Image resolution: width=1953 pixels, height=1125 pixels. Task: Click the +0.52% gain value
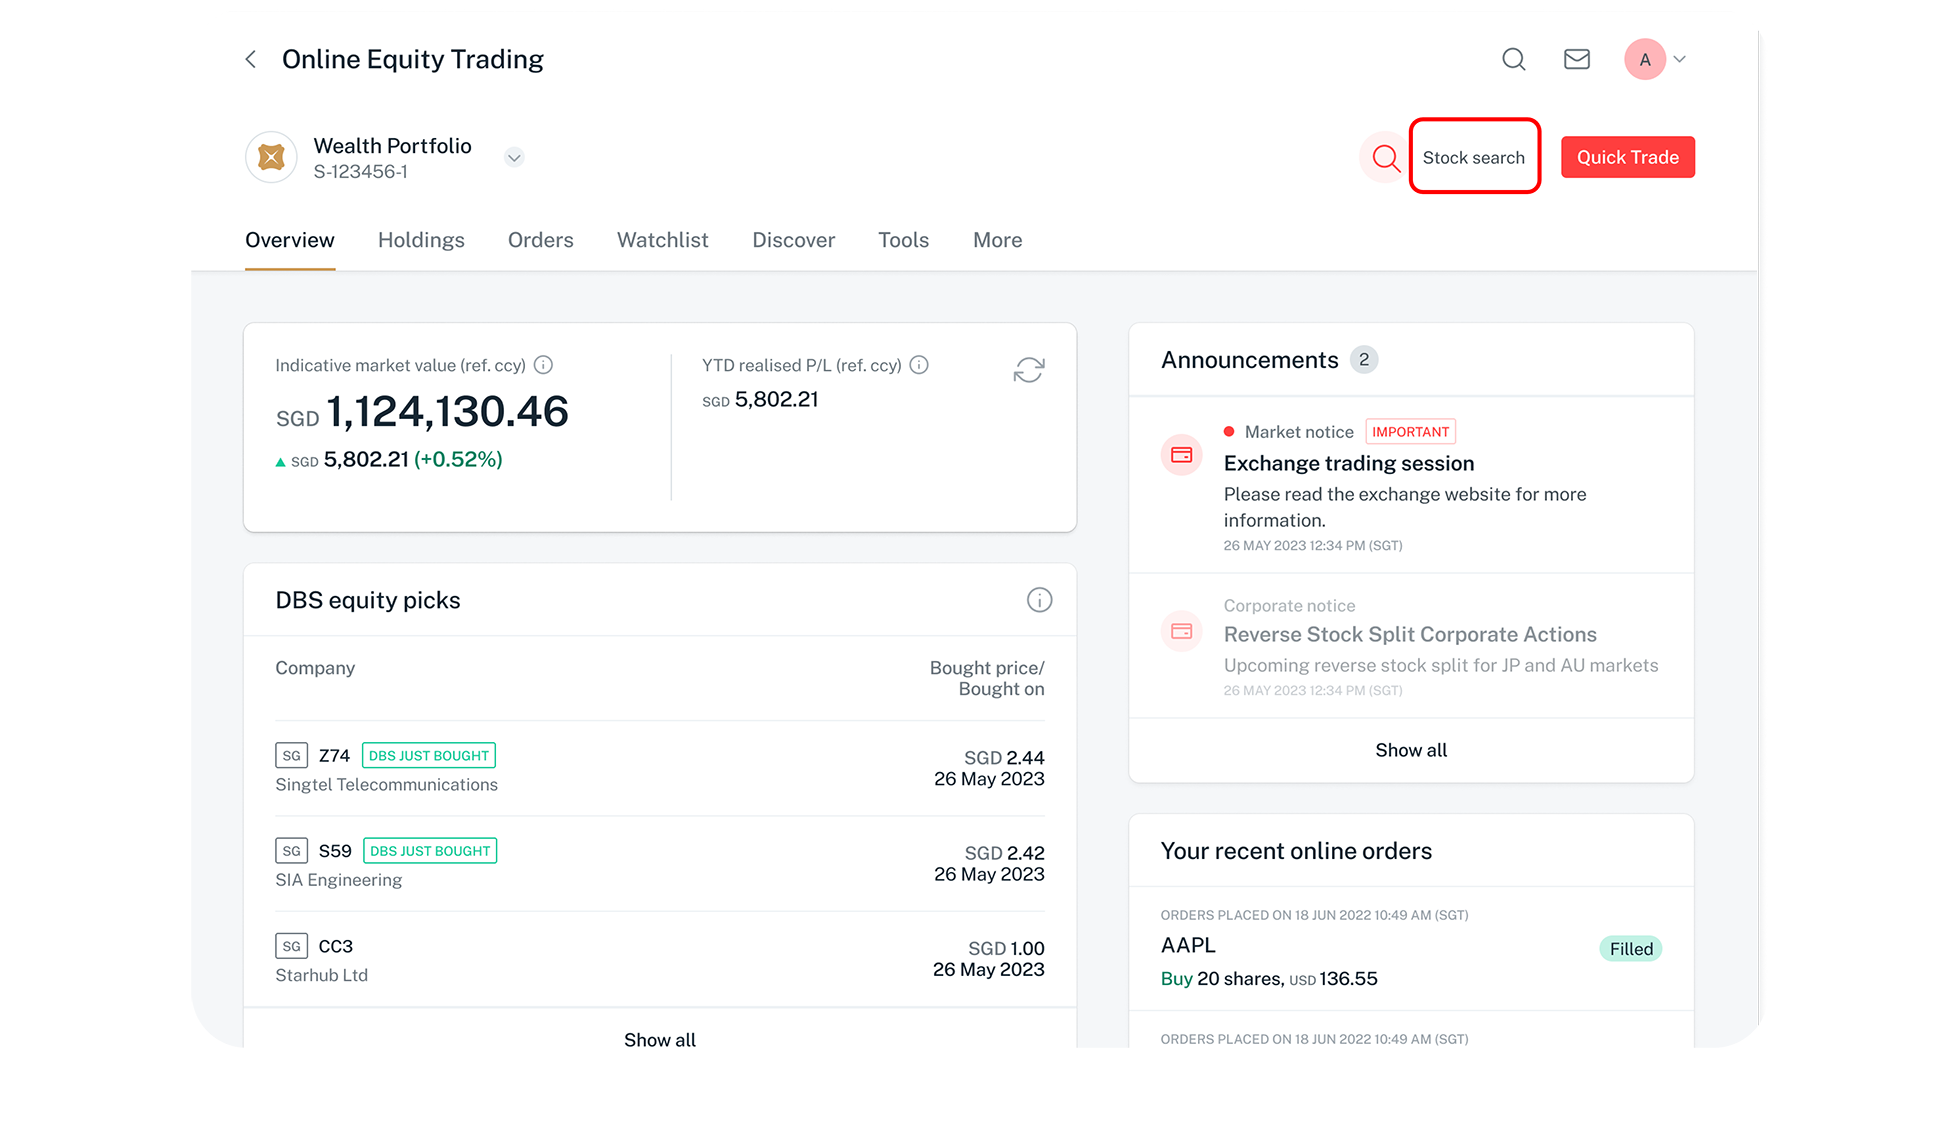pyautogui.click(x=458, y=459)
